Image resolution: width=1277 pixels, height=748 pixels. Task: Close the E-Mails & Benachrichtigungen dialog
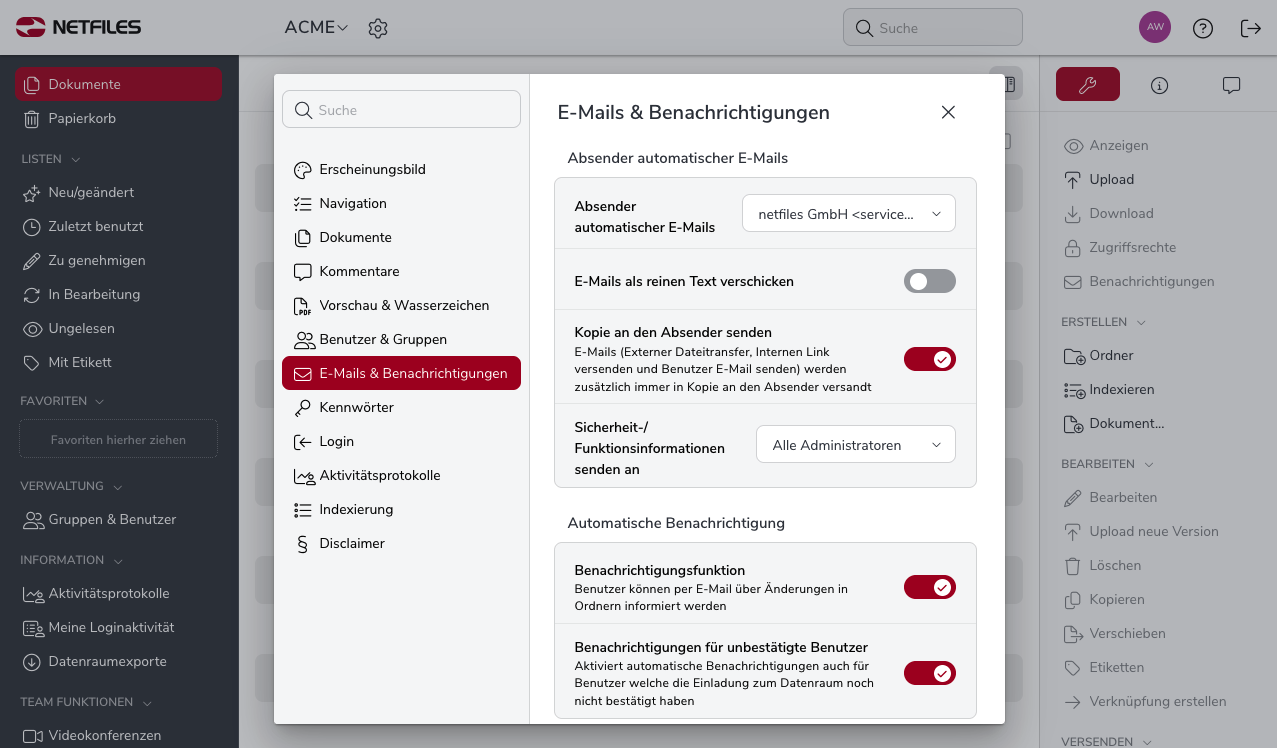tap(948, 112)
